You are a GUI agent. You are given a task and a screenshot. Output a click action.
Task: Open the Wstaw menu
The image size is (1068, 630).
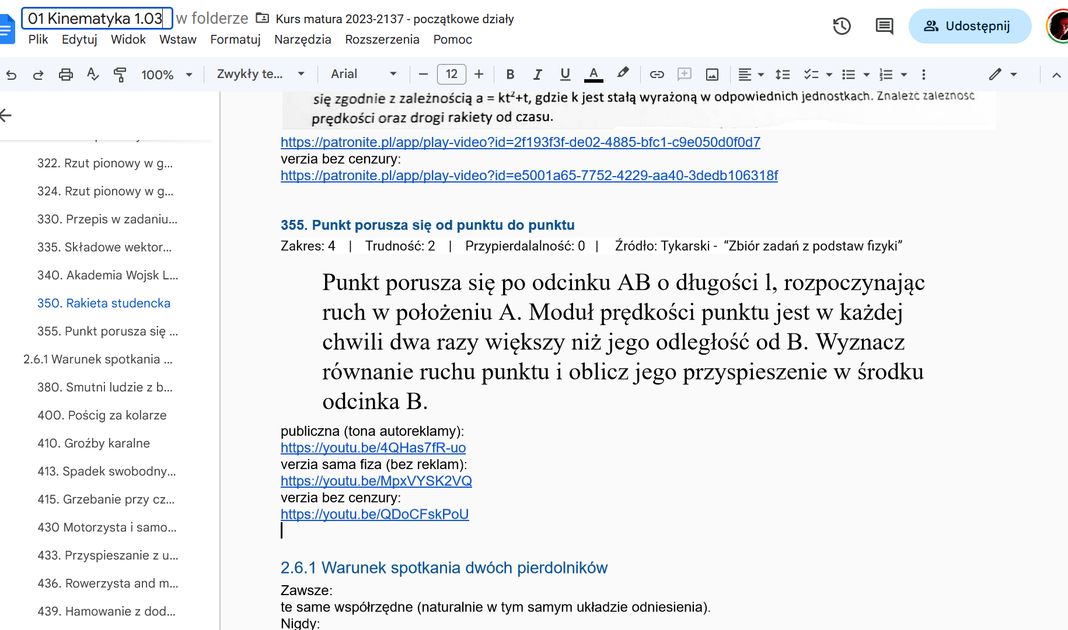click(178, 39)
